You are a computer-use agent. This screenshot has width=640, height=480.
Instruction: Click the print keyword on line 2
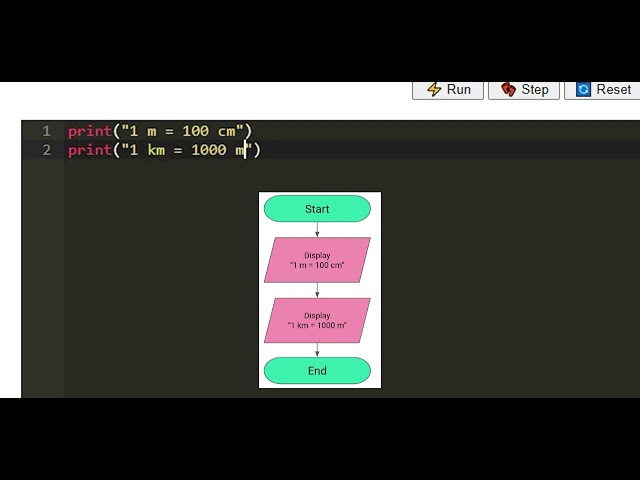click(x=90, y=151)
